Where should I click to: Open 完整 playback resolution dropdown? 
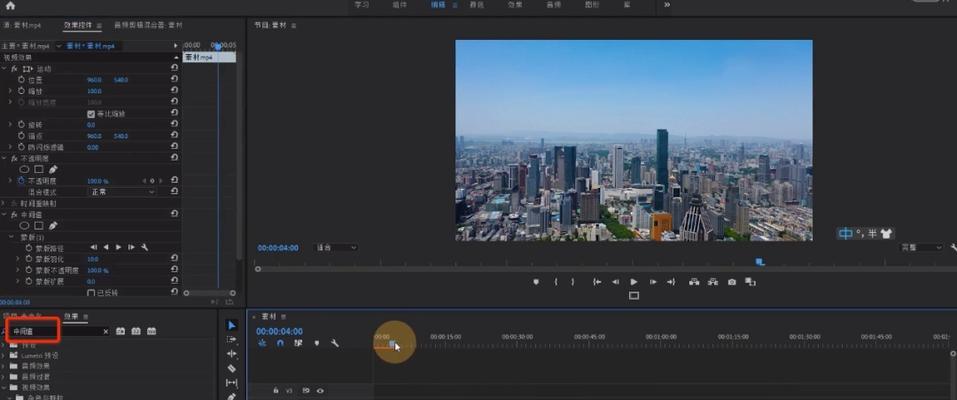922,247
